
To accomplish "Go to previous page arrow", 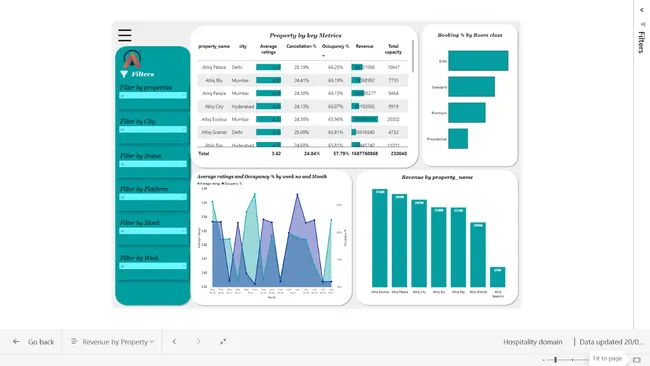I will [174, 342].
